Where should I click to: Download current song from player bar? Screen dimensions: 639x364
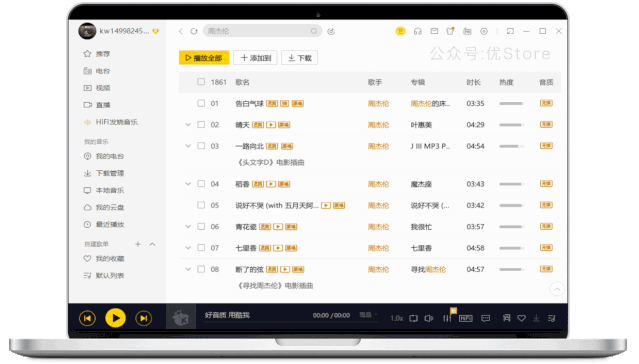tap(536, 318)
